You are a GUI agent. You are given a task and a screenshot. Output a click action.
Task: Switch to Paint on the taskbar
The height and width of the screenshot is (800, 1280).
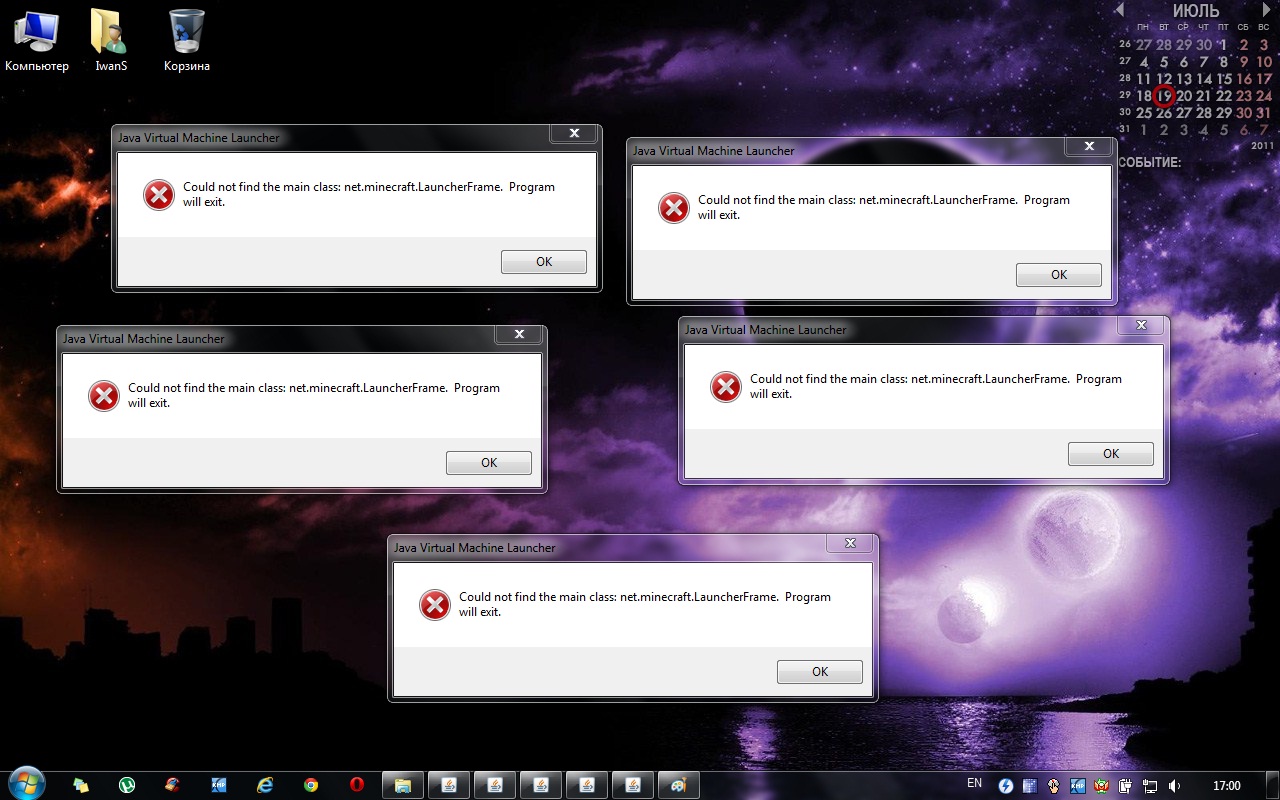coord(679,785)
